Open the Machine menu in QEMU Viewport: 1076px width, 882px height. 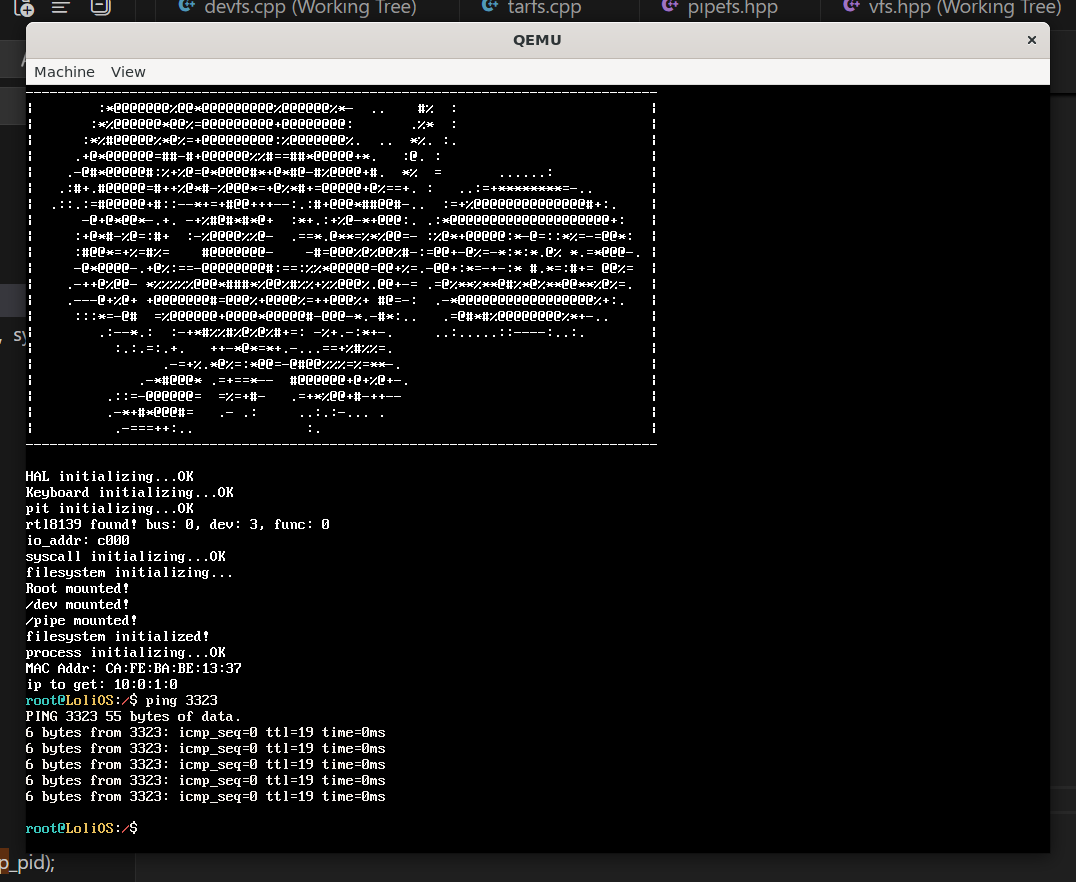tap(64, 72)
